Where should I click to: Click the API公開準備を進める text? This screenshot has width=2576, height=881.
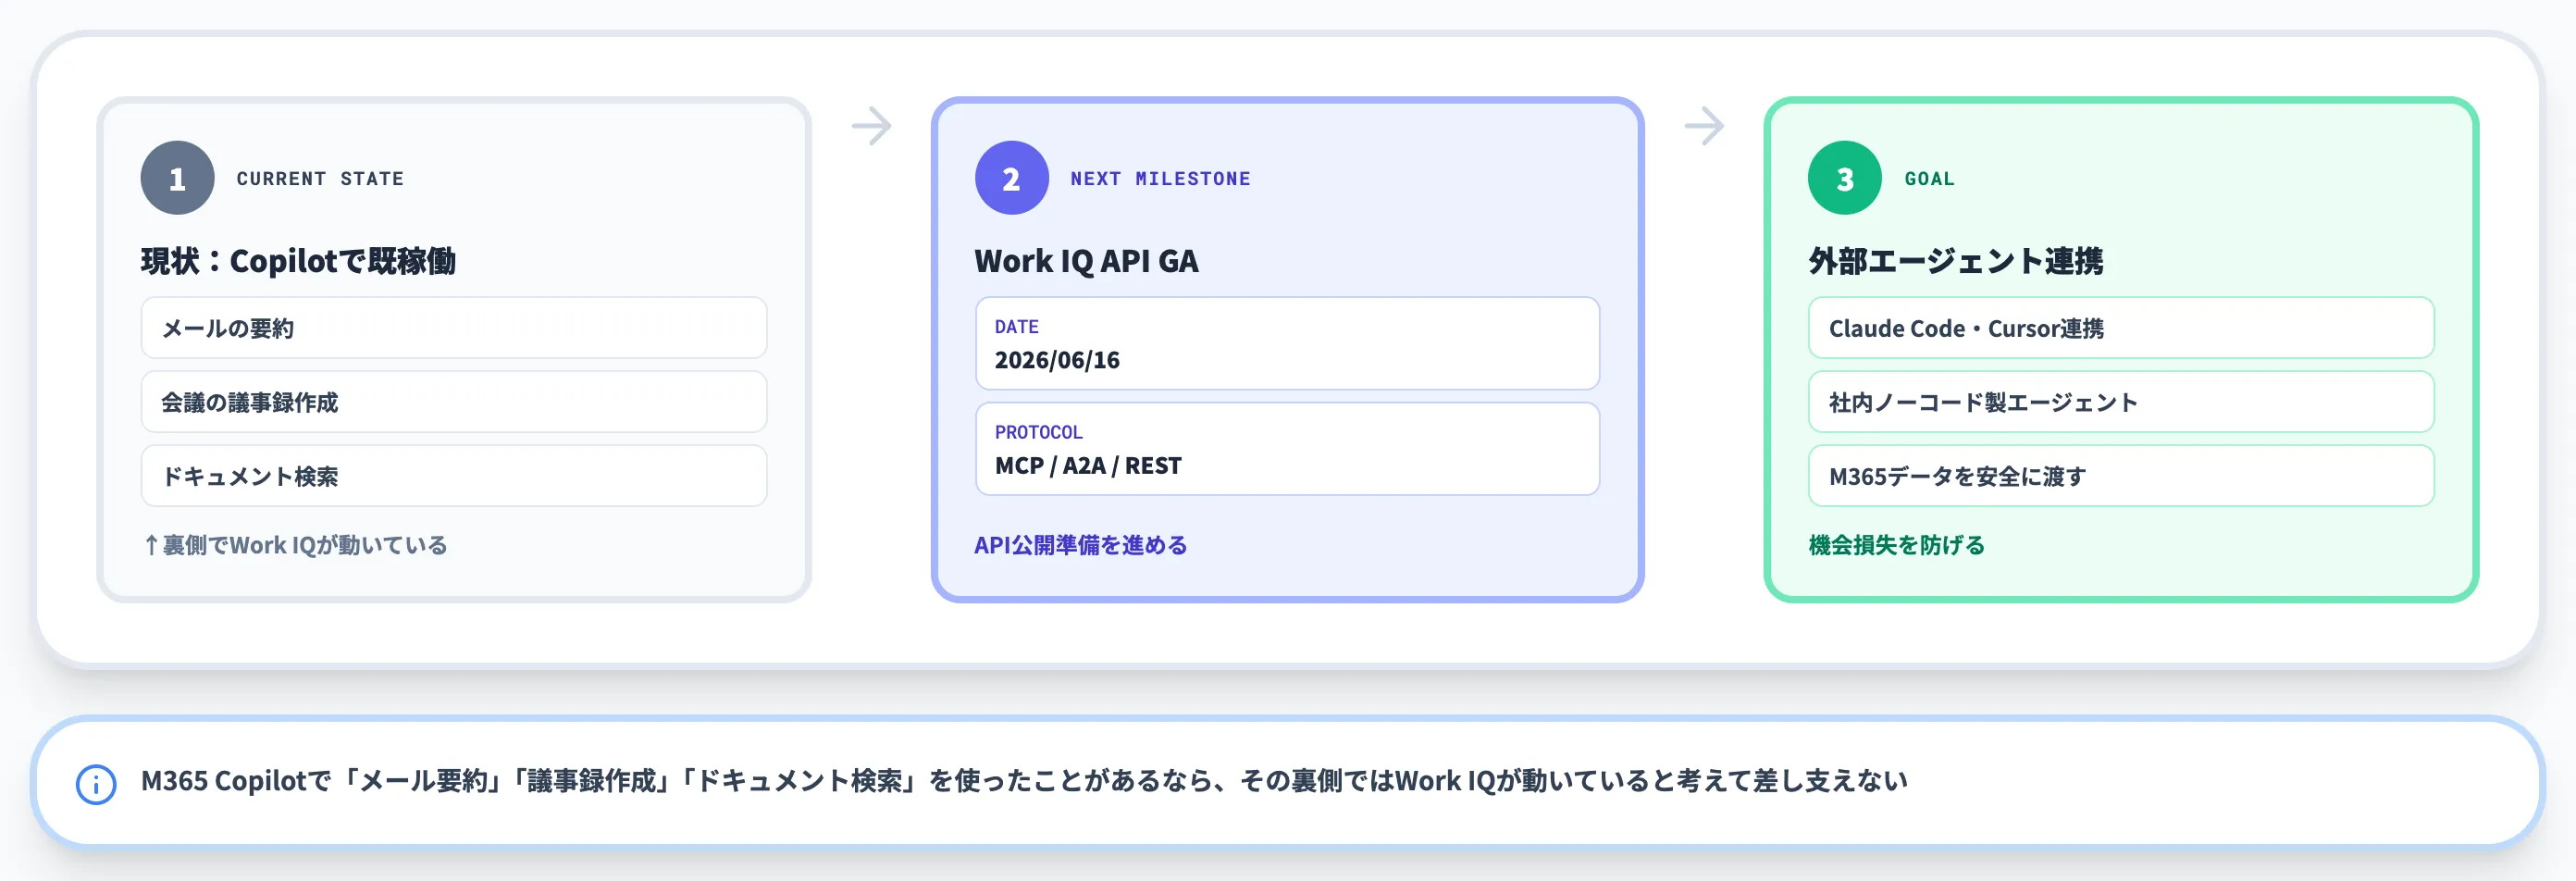coord(1080,545)
